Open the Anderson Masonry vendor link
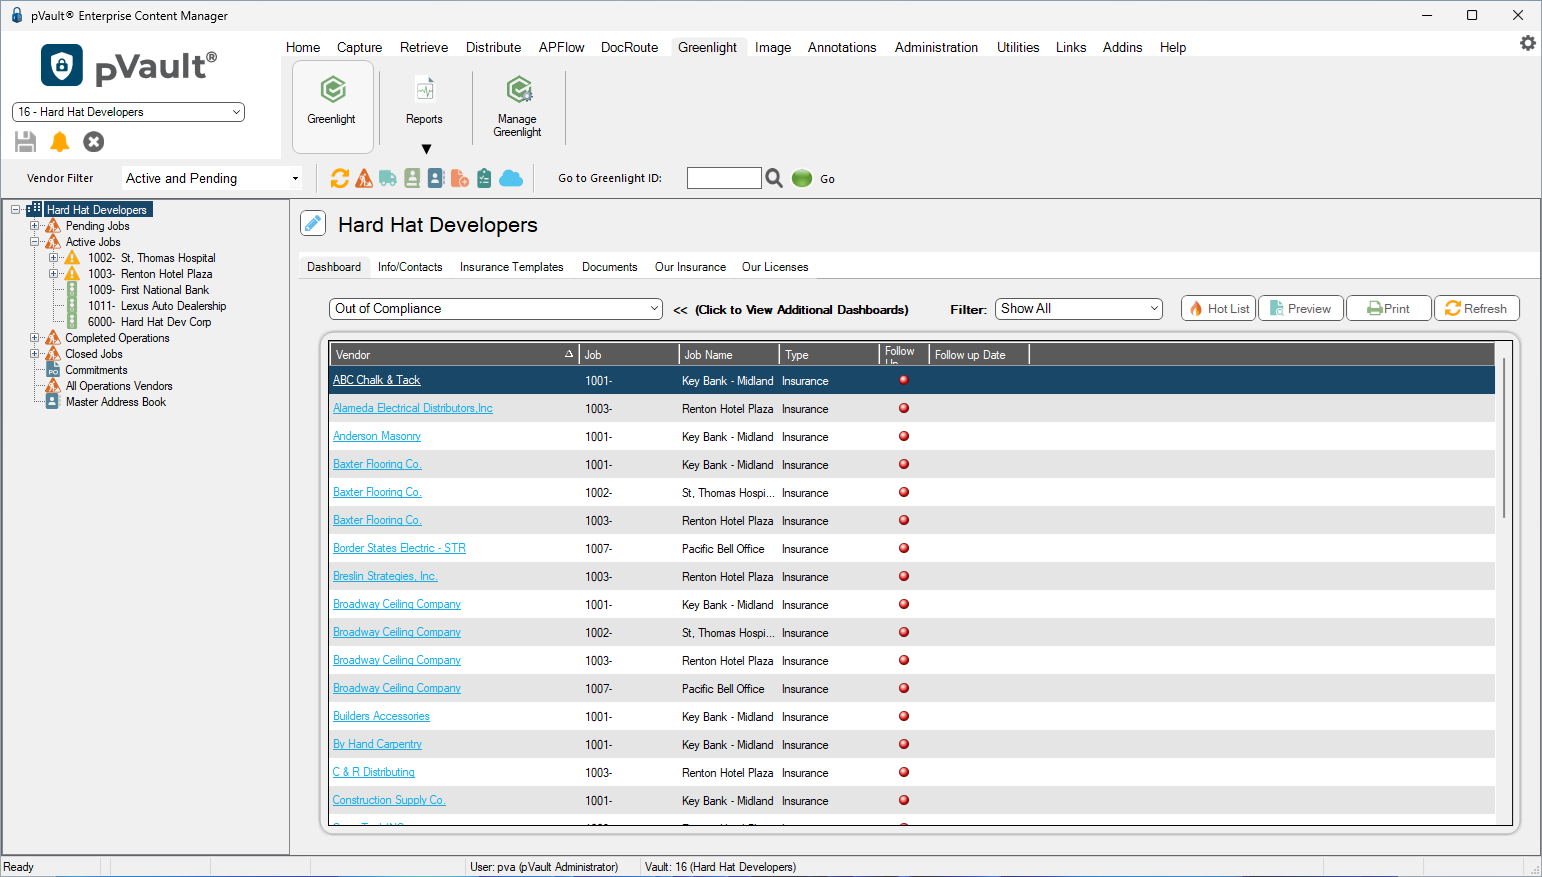Image resolution: width=1542 pixels, height=877 pixels. 377,436
